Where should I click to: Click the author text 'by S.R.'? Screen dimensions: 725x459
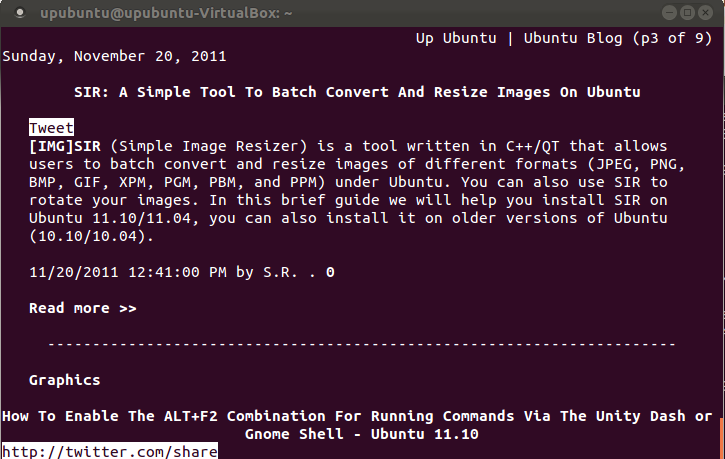click(267, 272)
